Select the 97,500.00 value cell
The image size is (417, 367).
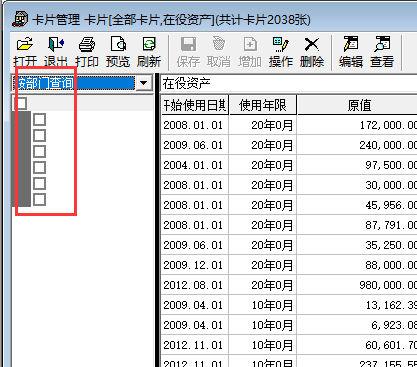[357, 165]
